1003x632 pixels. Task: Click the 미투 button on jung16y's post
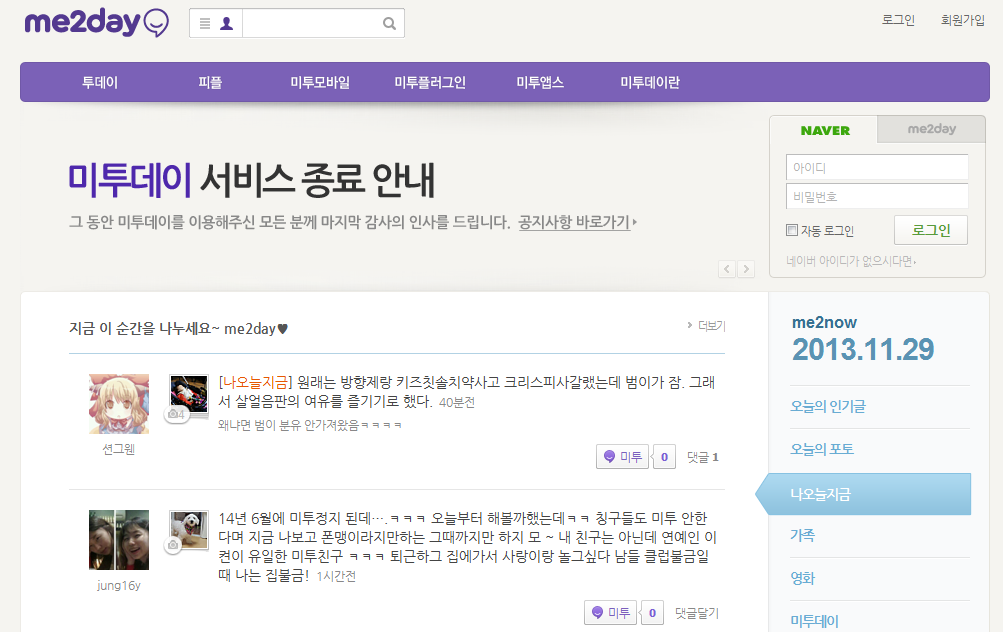point(610,613)
